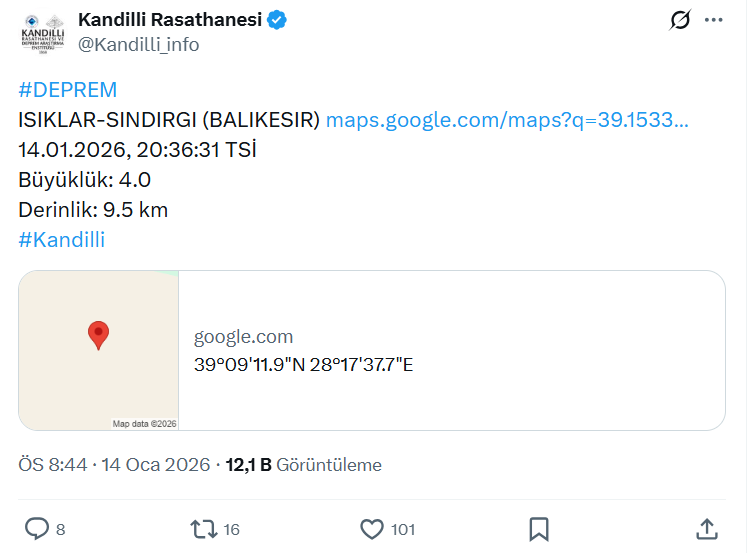The image size is (753, 553).
Task: Open the #Kandilli hashtag
Action: [61, 240]
